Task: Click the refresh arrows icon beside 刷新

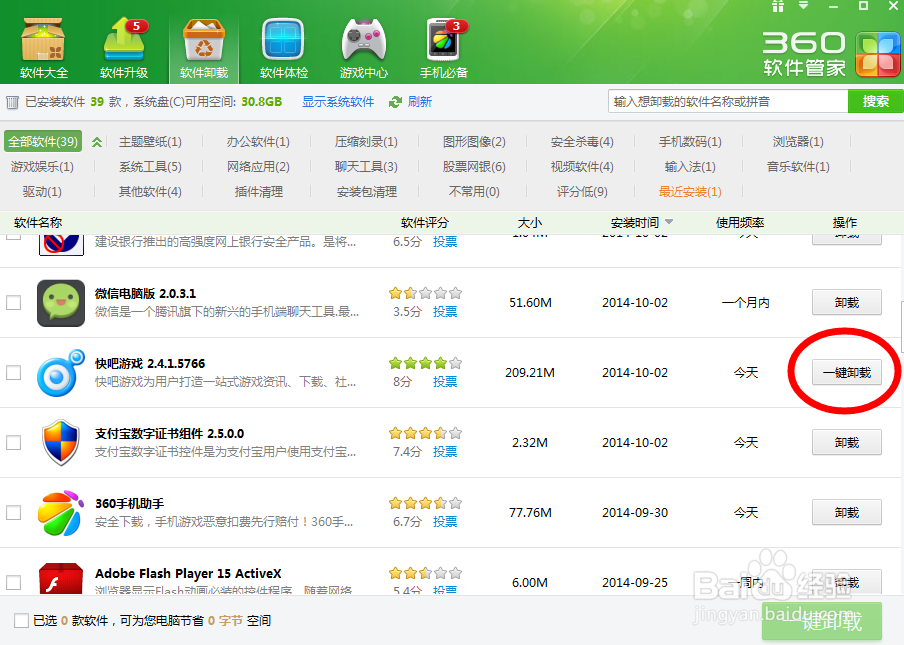Action: click(395, 102)
